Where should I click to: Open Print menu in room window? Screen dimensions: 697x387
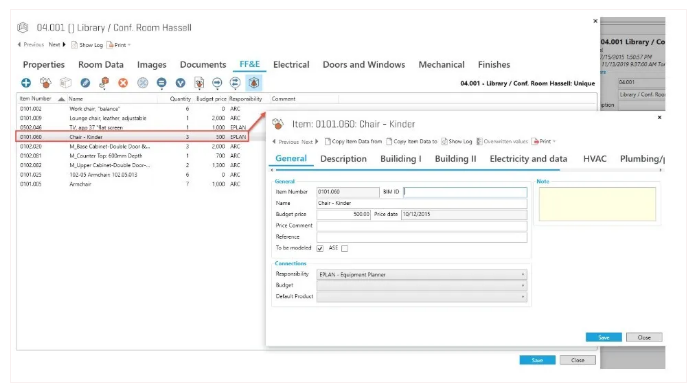[119, 45]
